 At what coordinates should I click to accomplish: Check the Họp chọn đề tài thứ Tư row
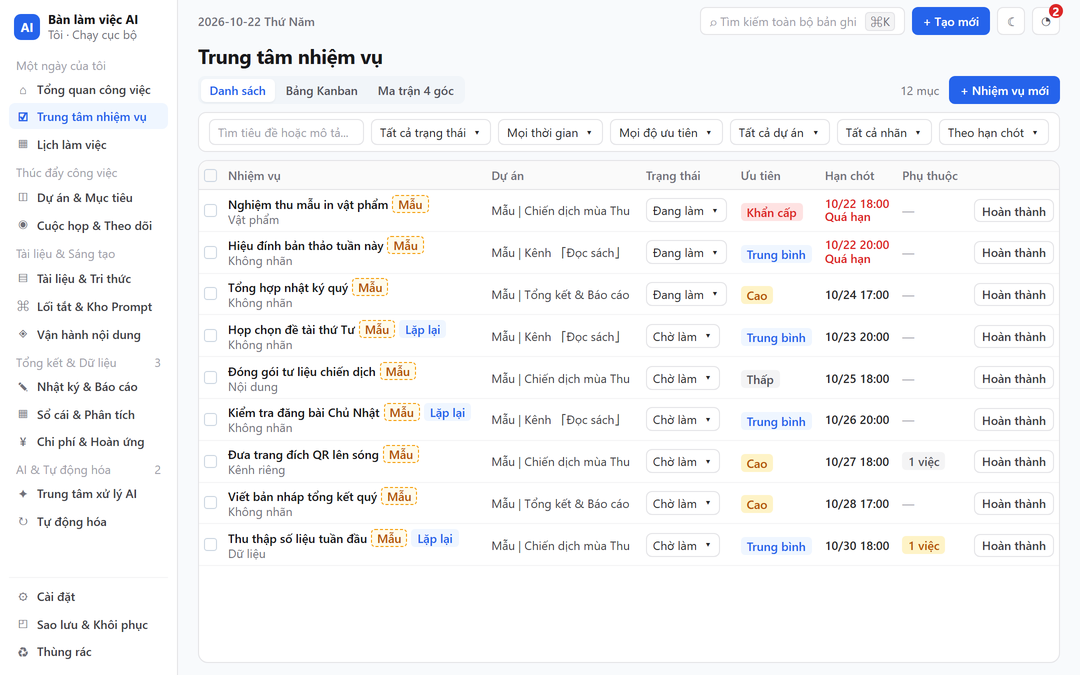[x=211, y=336]
